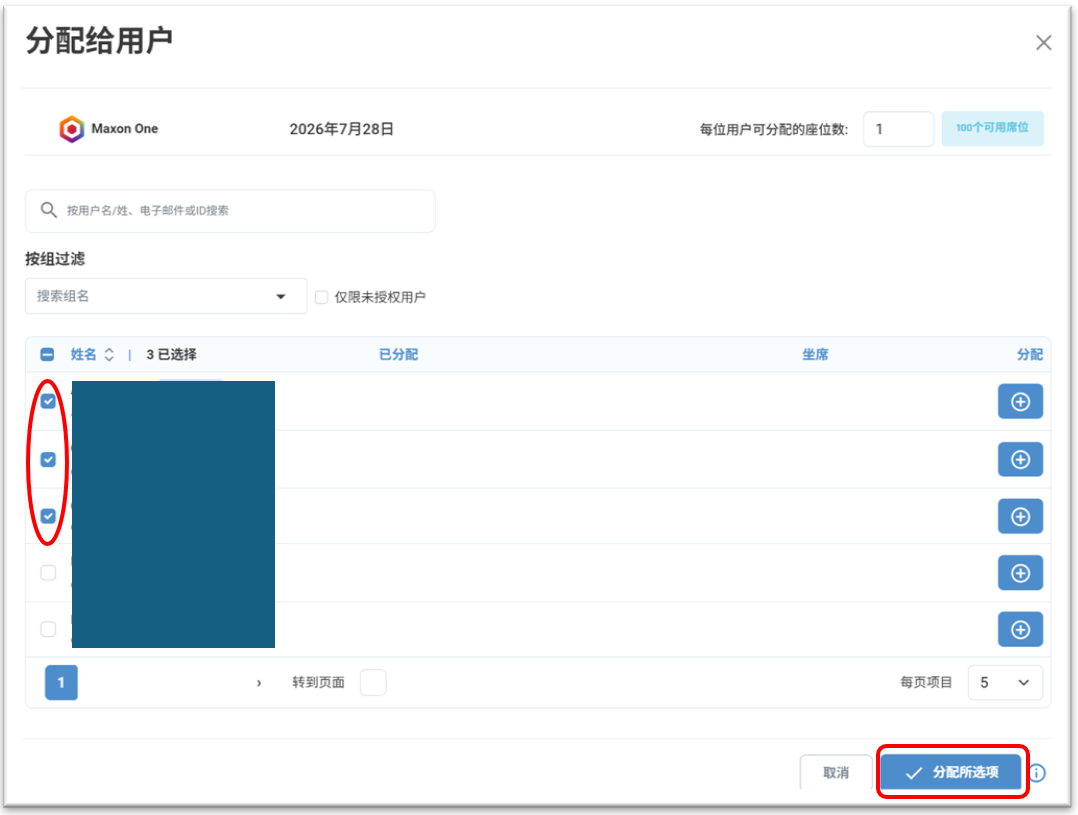This screenshot has width=1078, height=815.
Task: Click the assign plus icon in fifth row
Action: point(1020,629)
